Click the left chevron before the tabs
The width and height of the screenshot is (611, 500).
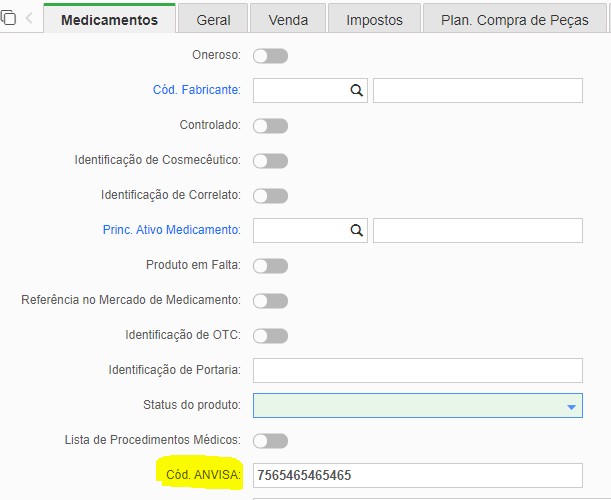coord(29,18)
